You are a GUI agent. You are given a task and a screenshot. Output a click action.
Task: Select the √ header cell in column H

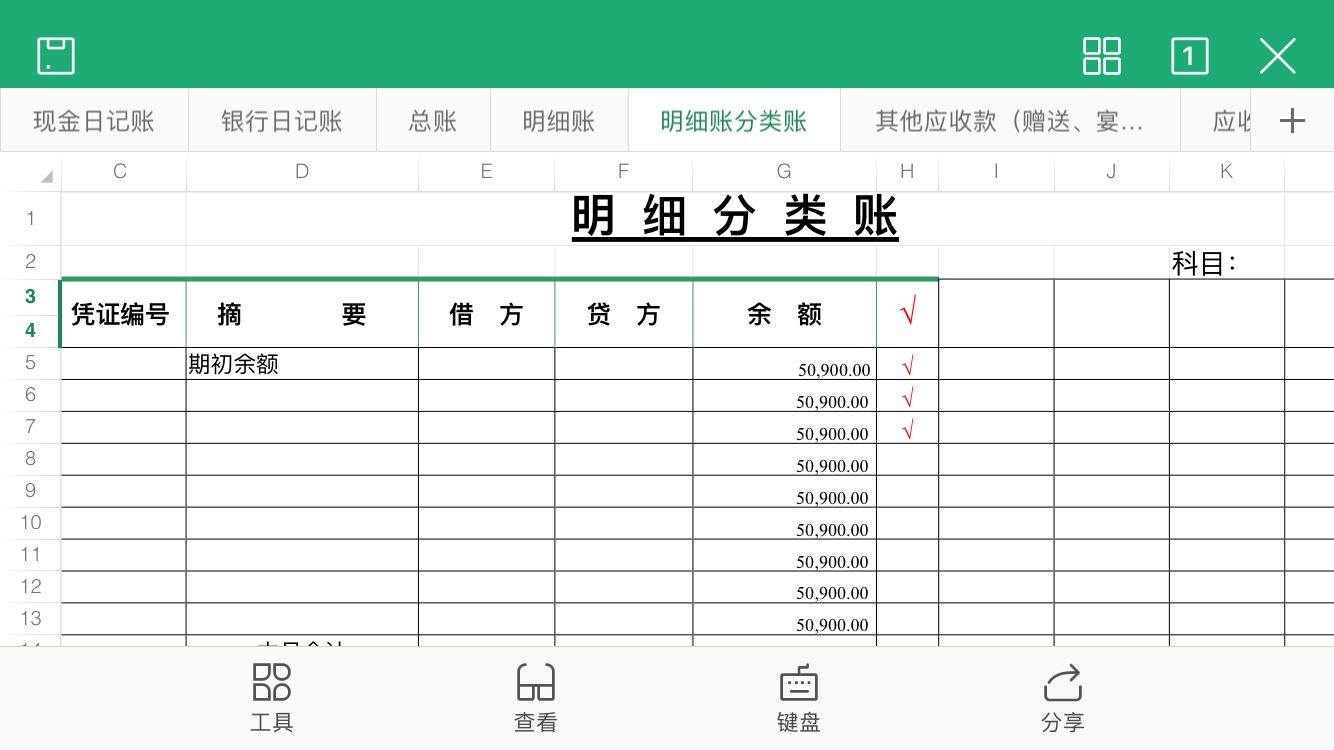906,313
